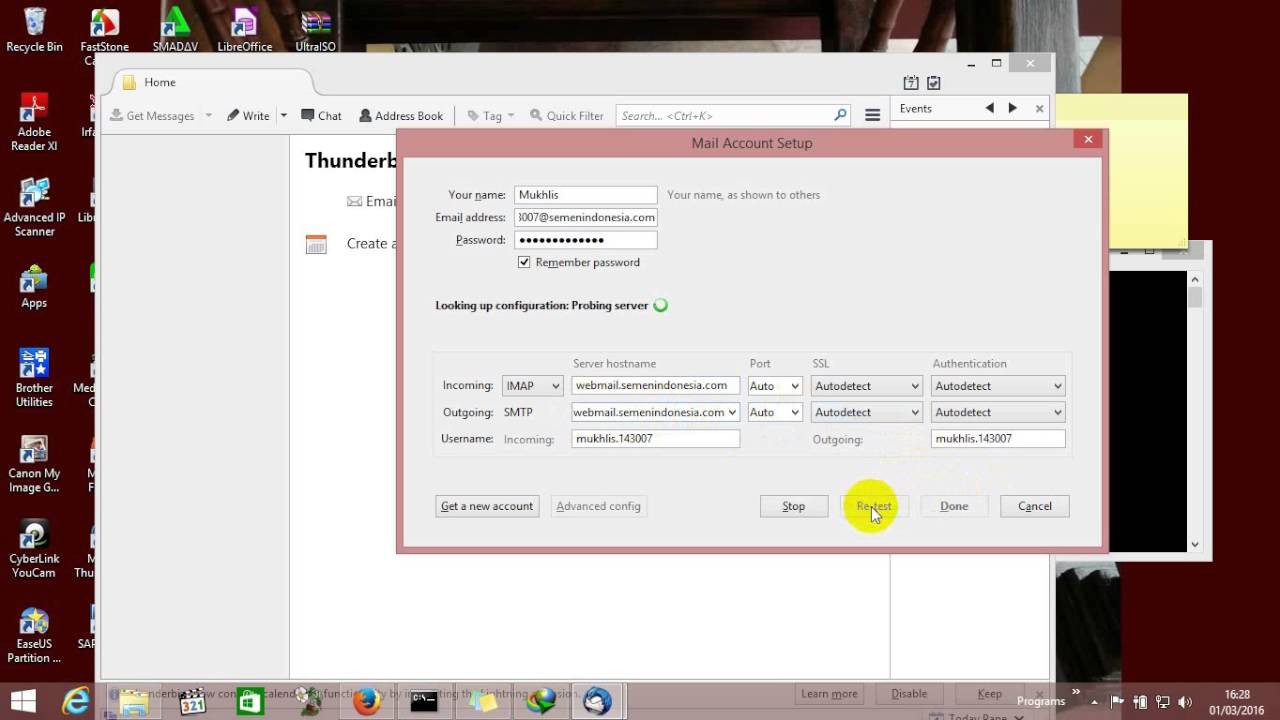Click the taskbar volume icon
This screenshot has height=720, width=1280.
click(1185, 701)
